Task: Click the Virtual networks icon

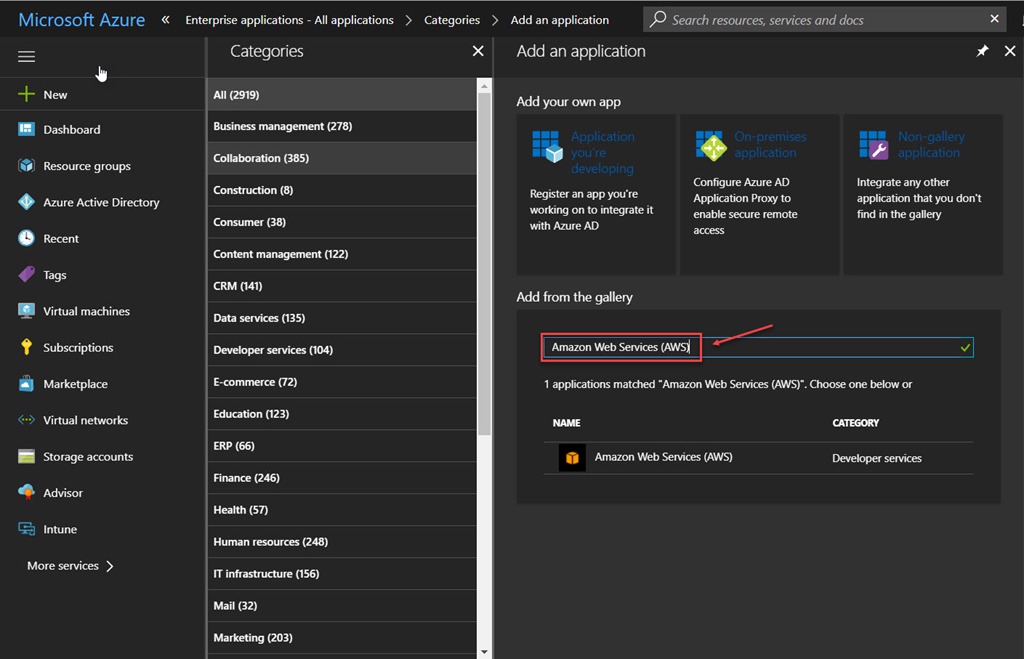Action: tap(26, 420)
